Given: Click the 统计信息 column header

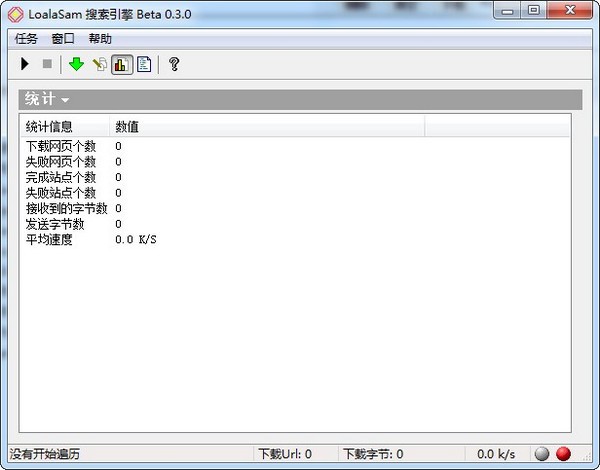Looking at the screenshot, I should [65, 126].
